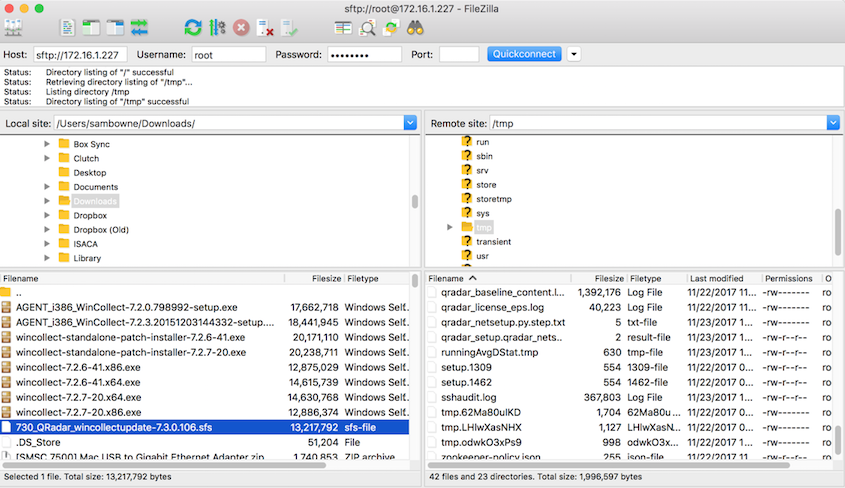
Task: Click the Quickconnect button
Action: click(524, 54)
